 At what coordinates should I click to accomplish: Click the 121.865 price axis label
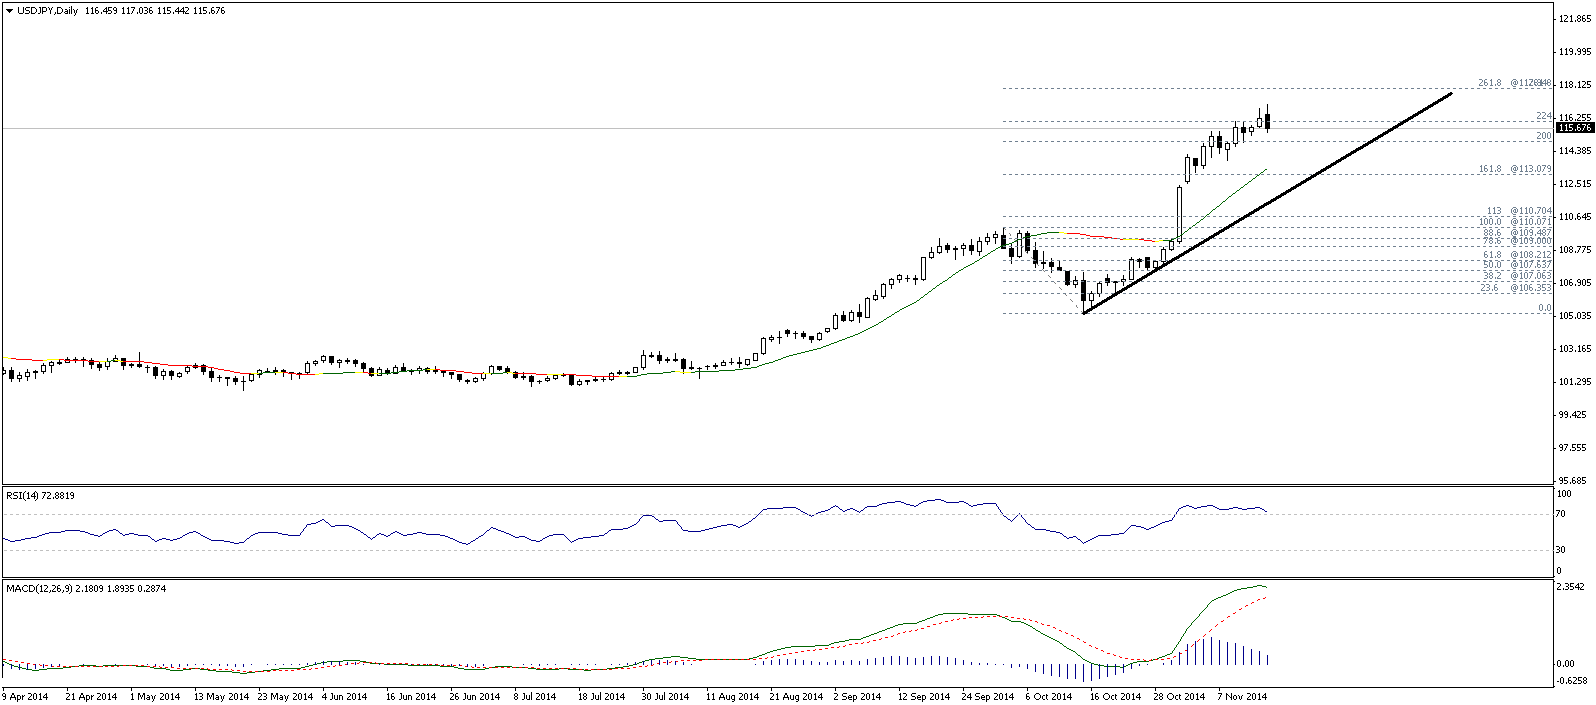point(1575,19)
